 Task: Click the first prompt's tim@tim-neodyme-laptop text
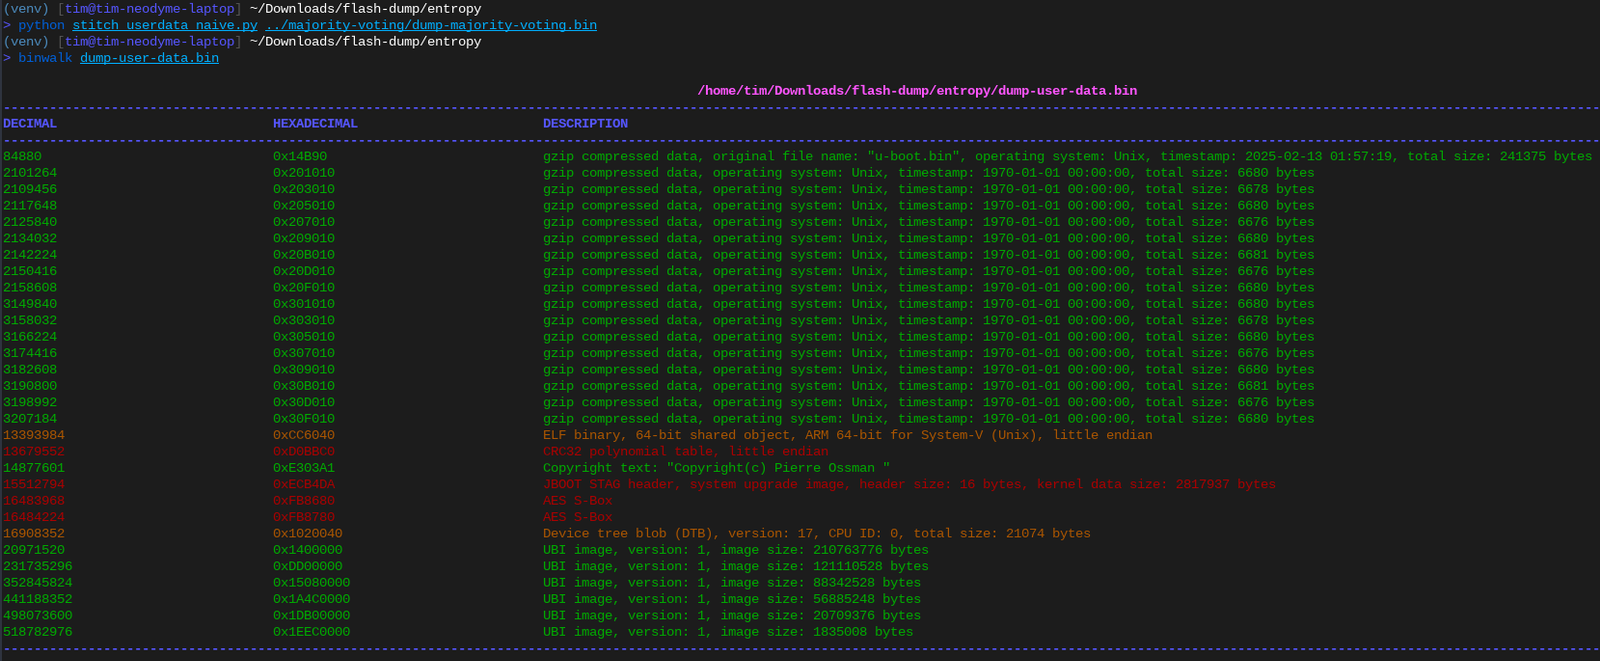pos(150,9)
